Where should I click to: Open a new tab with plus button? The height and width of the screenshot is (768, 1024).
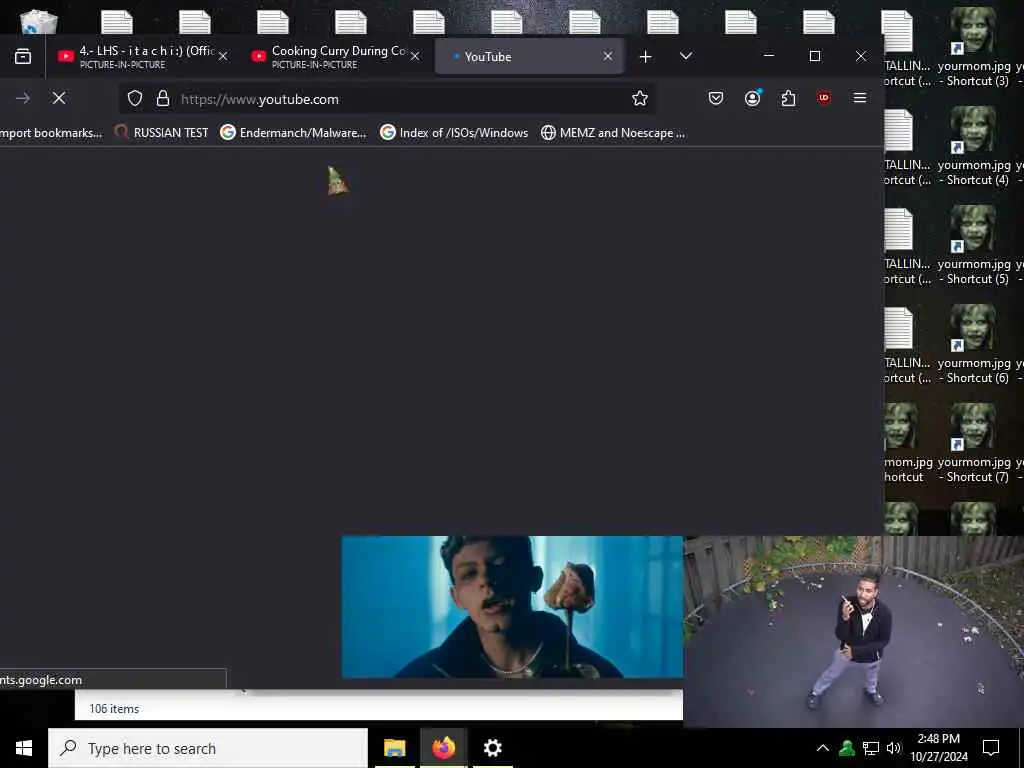click(645, 57)
